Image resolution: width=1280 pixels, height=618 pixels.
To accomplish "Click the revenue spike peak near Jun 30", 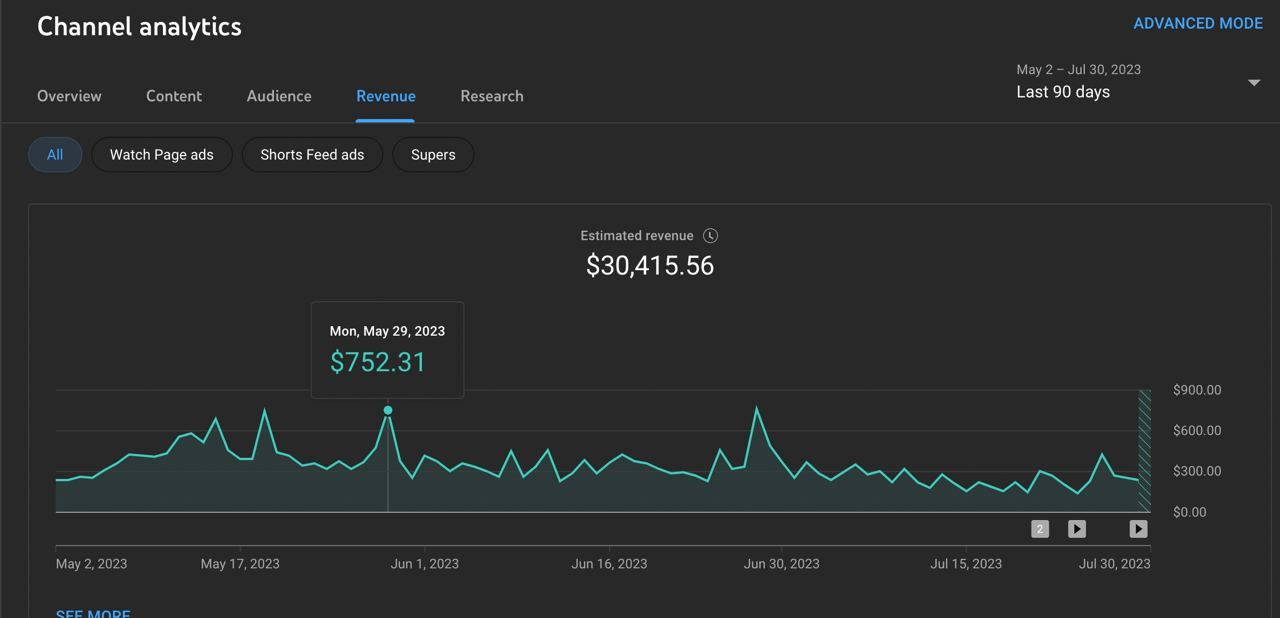I will click(x=757, y=408).
